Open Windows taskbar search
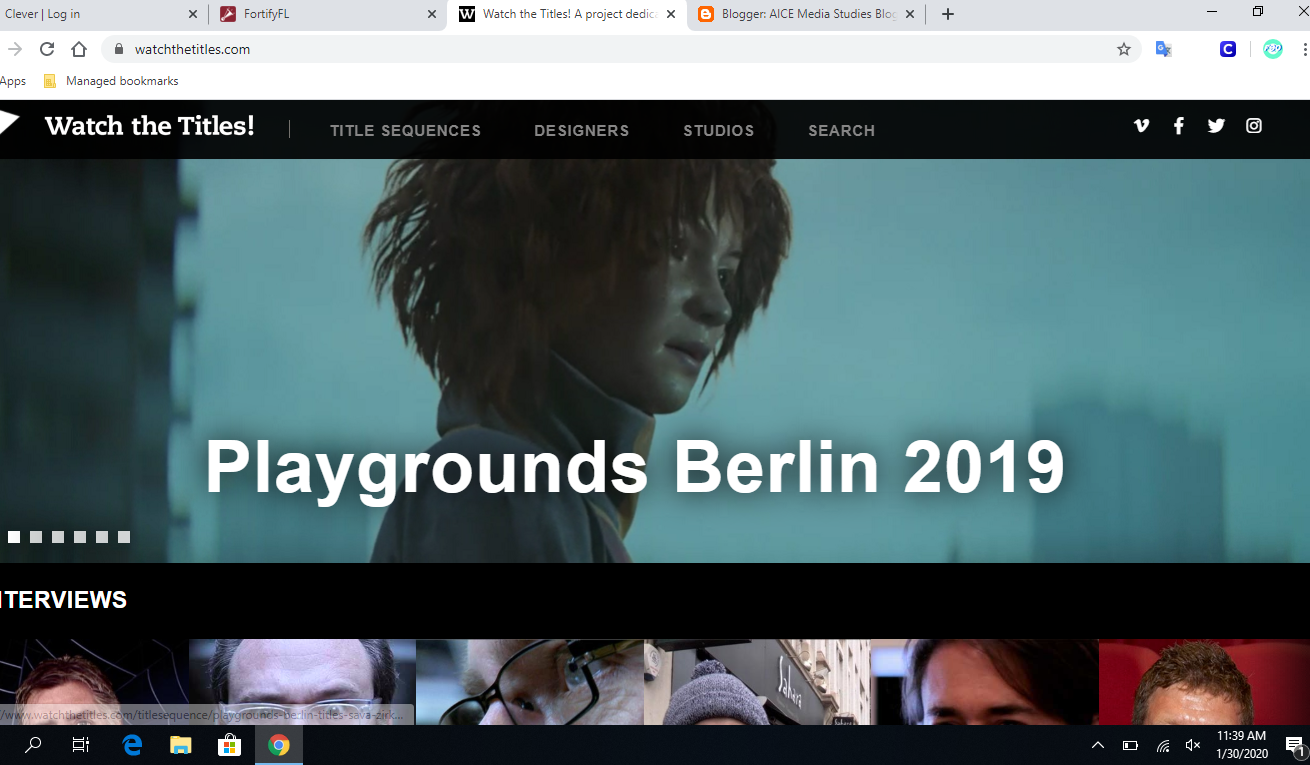The width and height of the screenshot is (1310, 765). click(x=33, y=745)
